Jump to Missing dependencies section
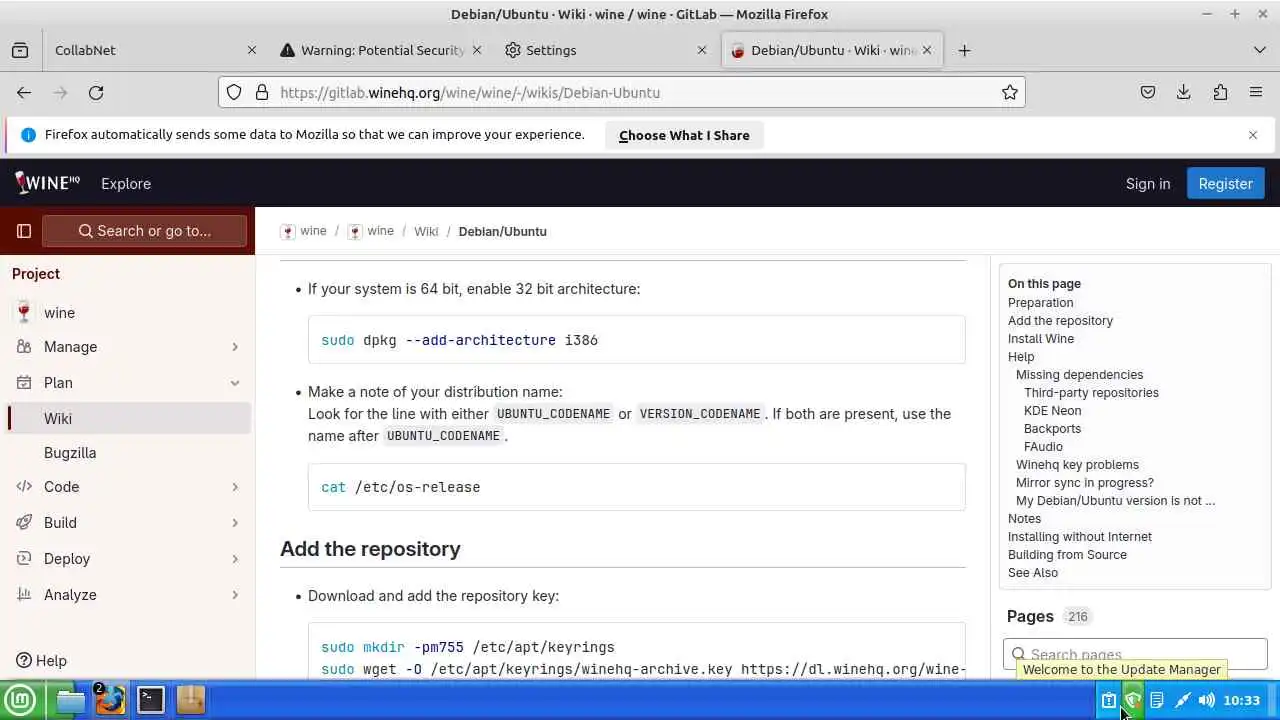Viewport: 1280px width, 720px height. (x=1079, y=375)
